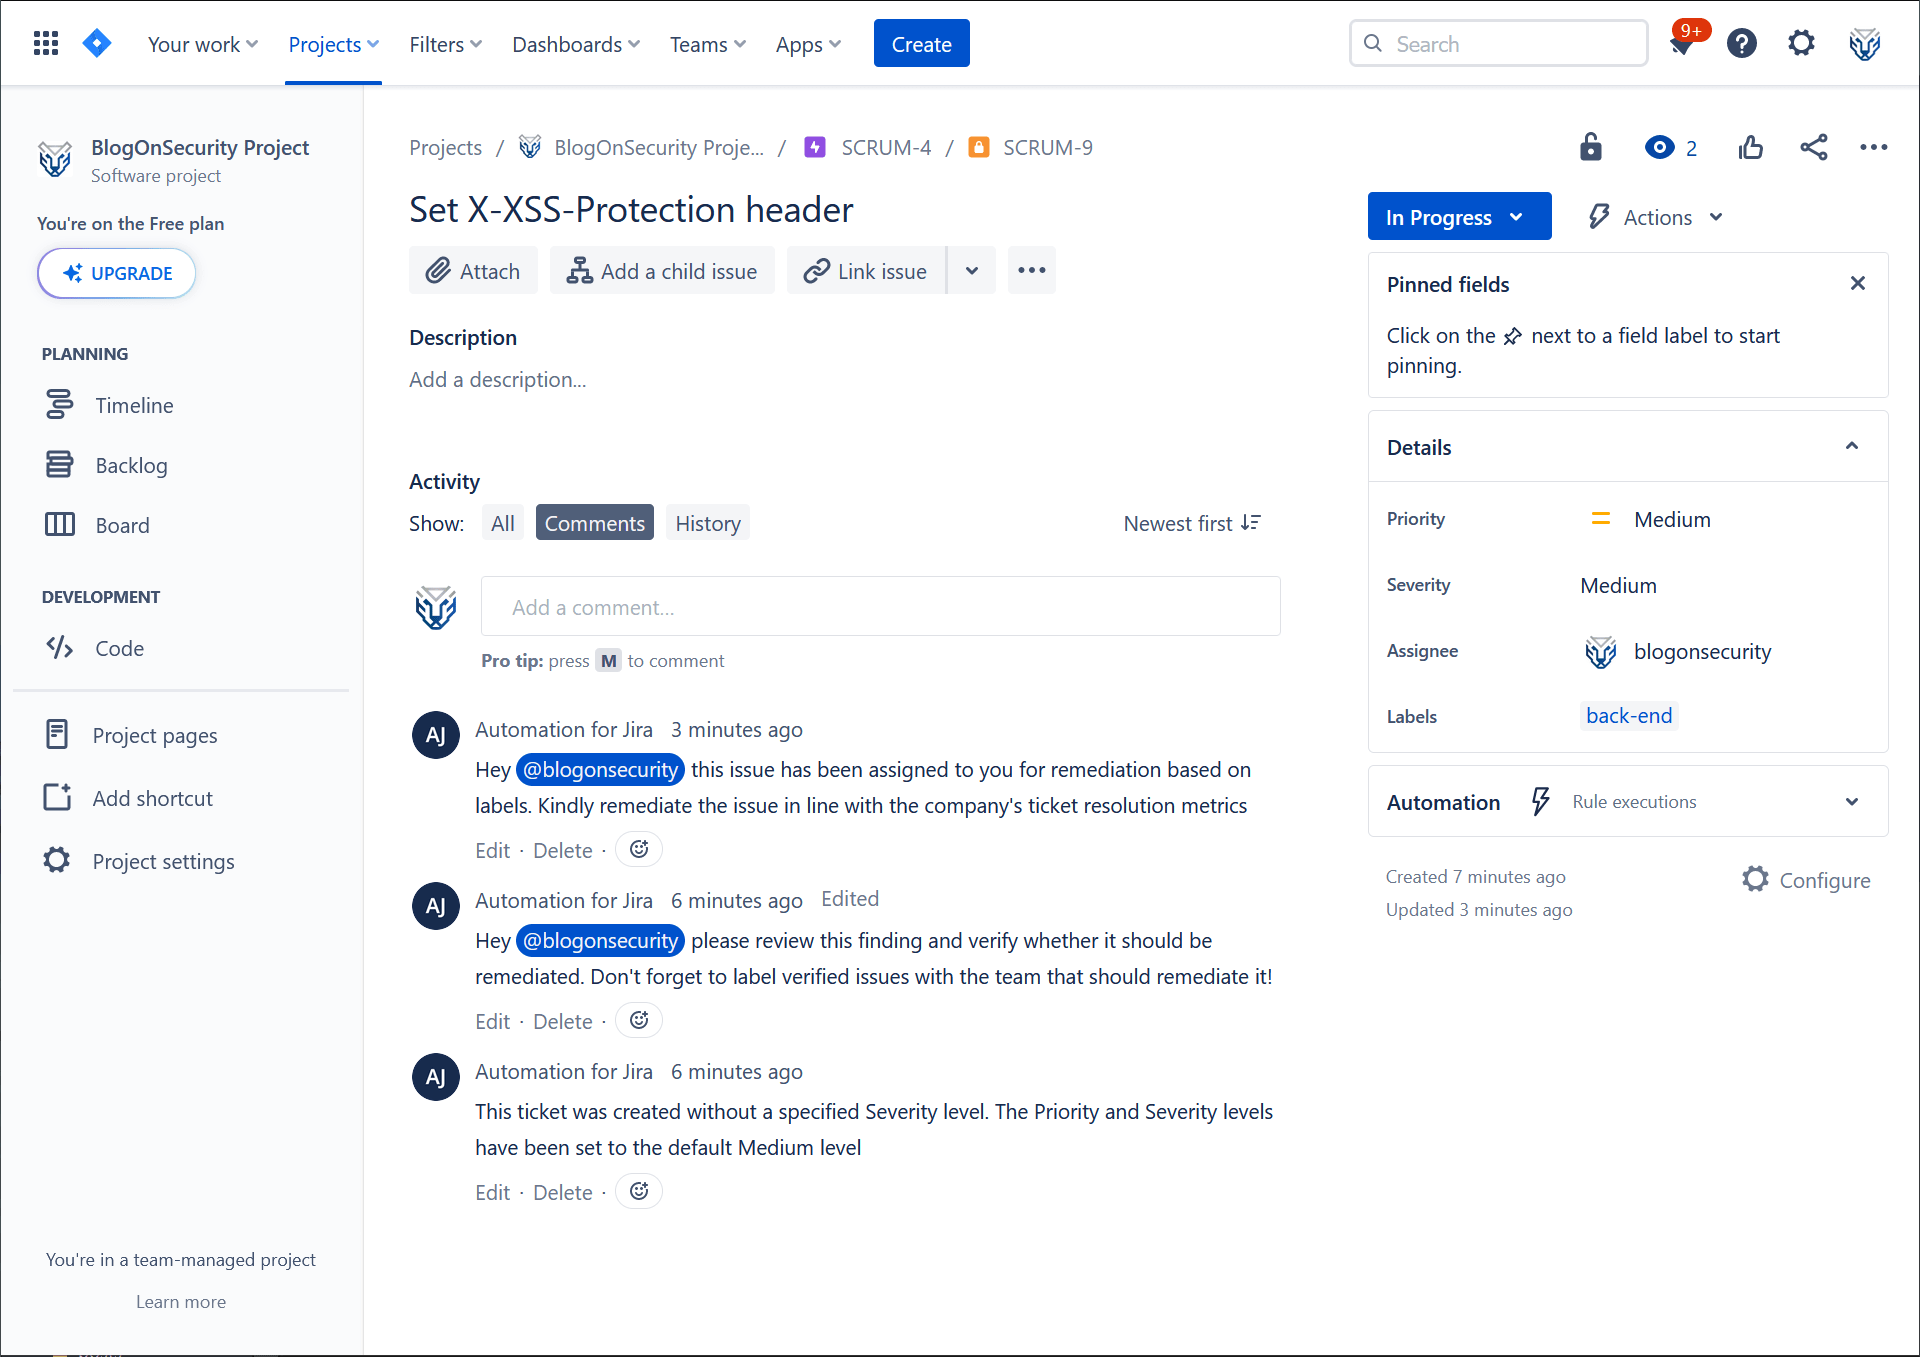This screenshot has width=1920, height=1357.
Task: Click the Link issue icon
Action: click(818, 270)
